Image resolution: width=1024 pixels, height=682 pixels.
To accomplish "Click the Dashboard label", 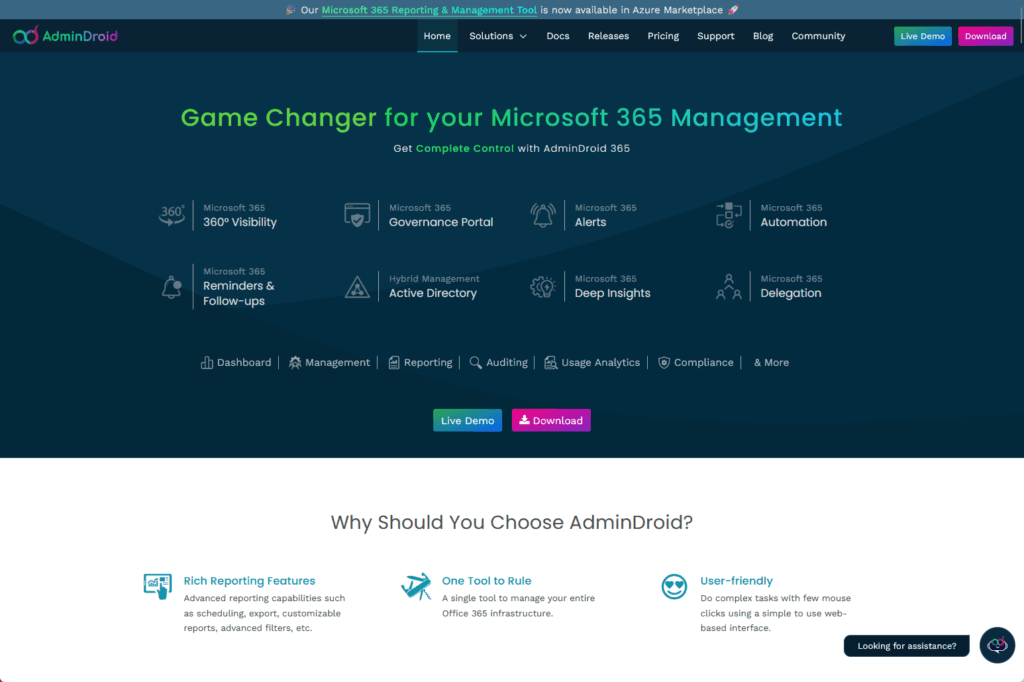I will pyautogui.click(x=244, y=363).
